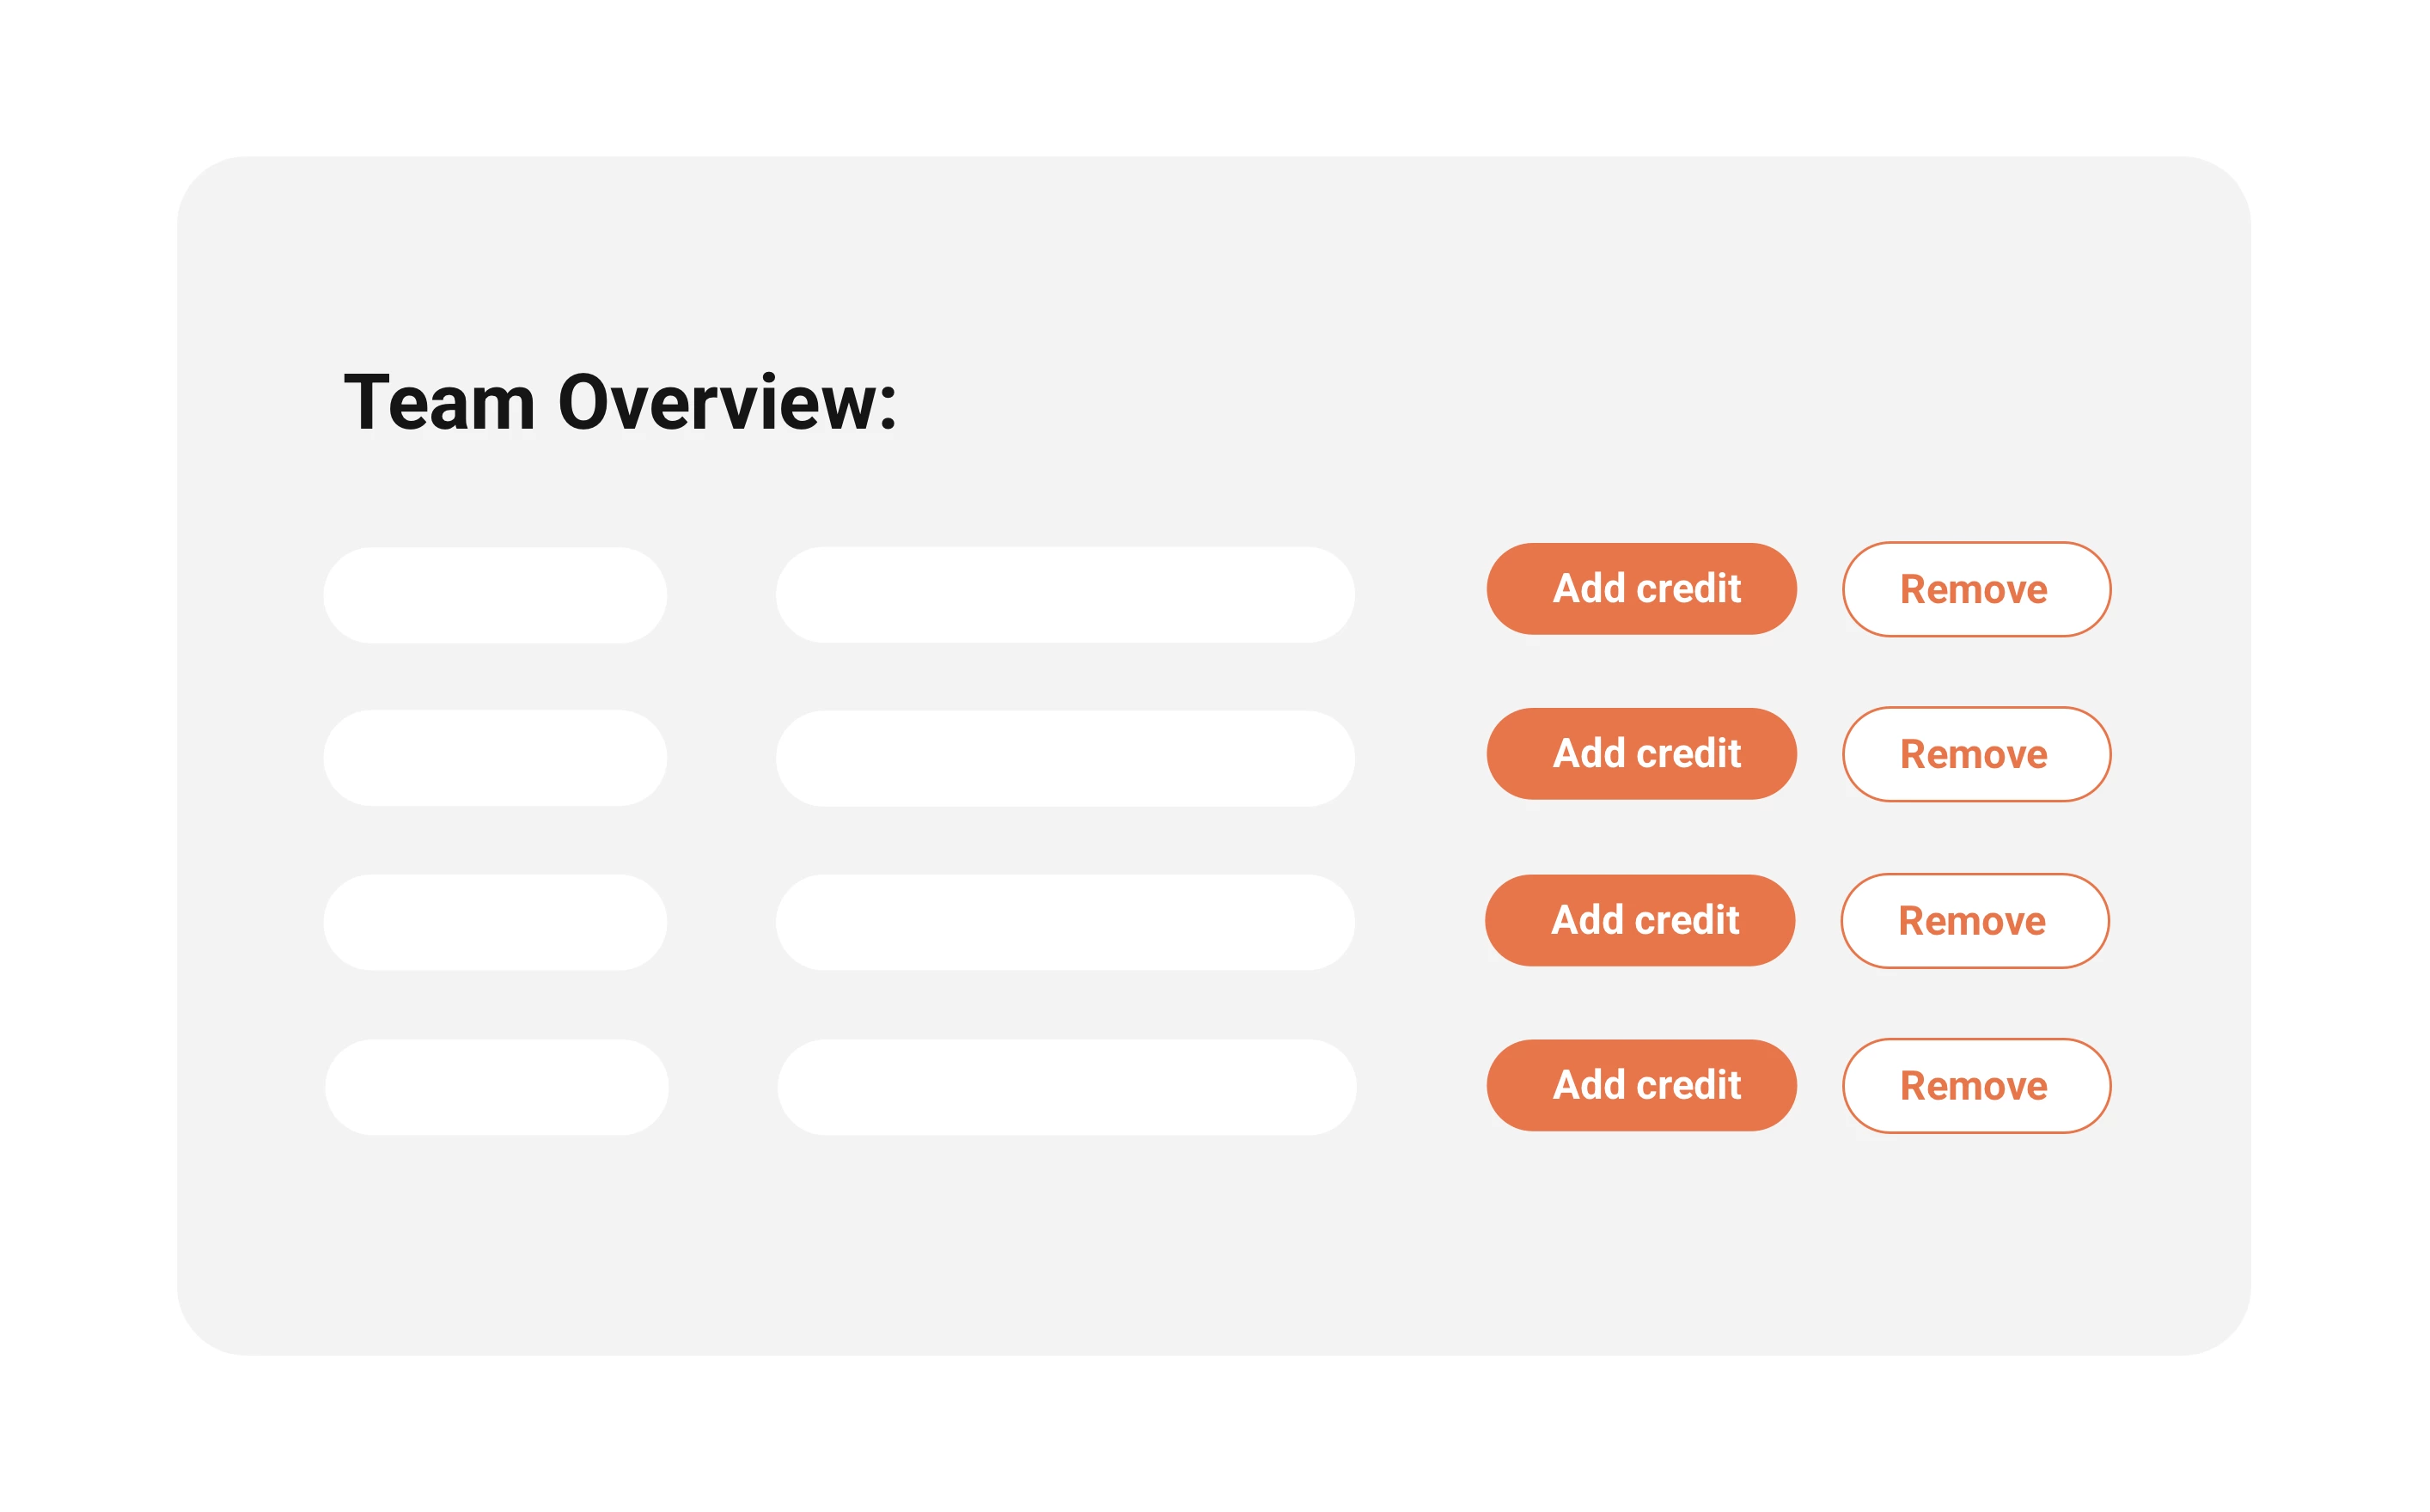Click Remove in the first row
The image size is (2430, 1512).
click(1976, 589)
